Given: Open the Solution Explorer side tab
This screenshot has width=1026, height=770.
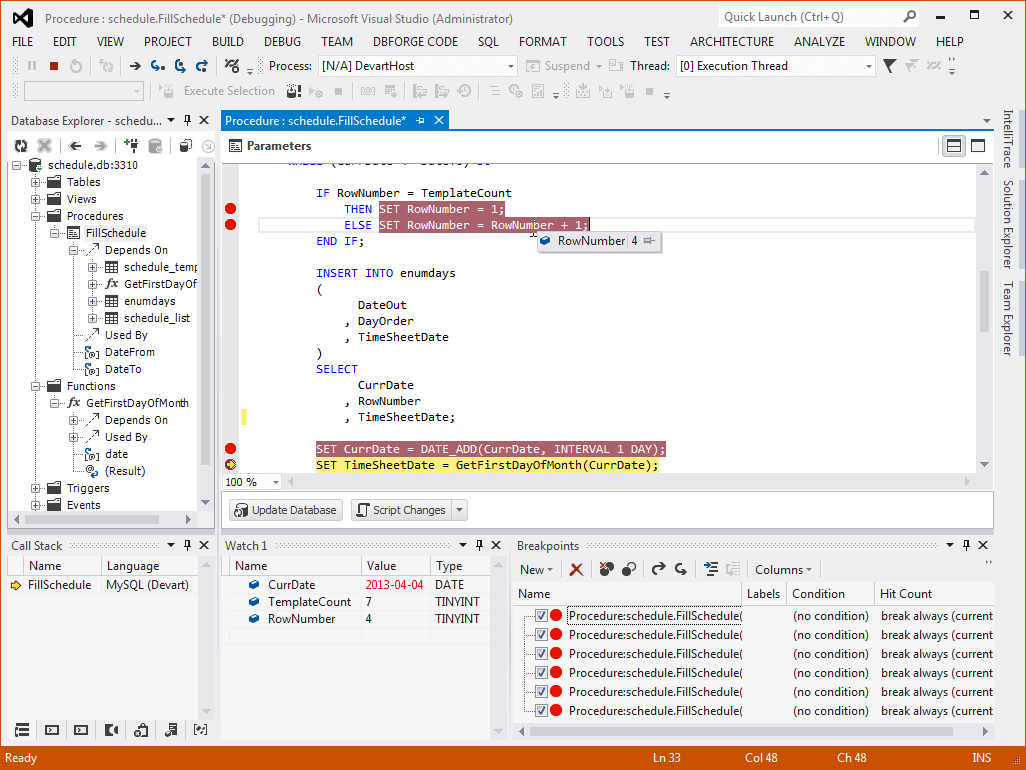Looking at the screenshot, I should point(1008,224).
